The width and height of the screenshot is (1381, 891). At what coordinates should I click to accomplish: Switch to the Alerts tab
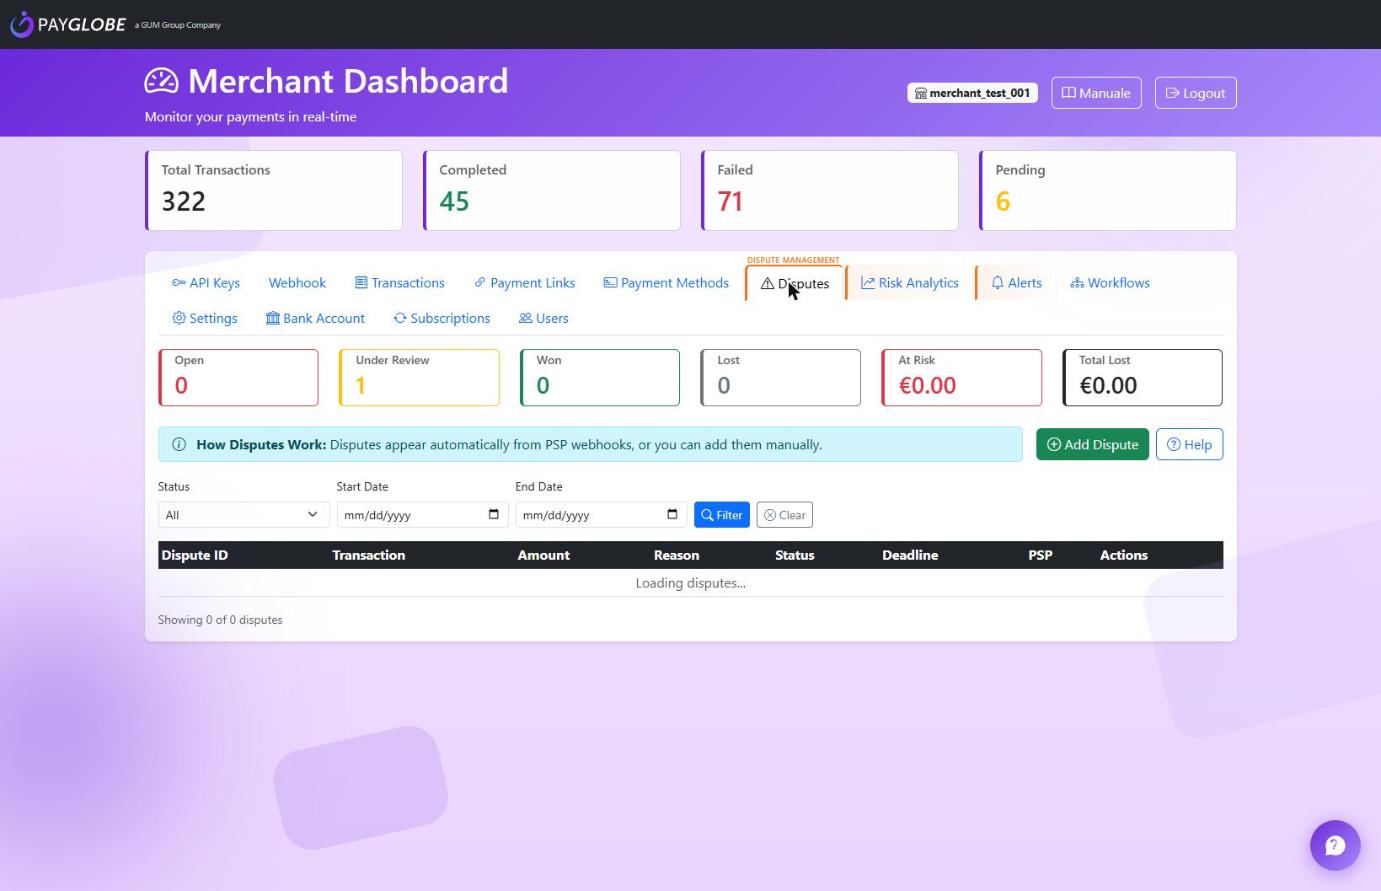(1016, 283)
